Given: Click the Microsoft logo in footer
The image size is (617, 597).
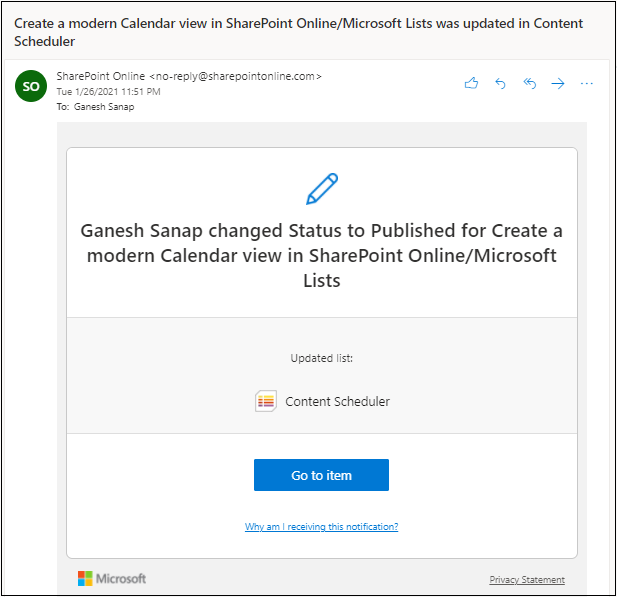Looking at the screenshot, I should (112, 579).
